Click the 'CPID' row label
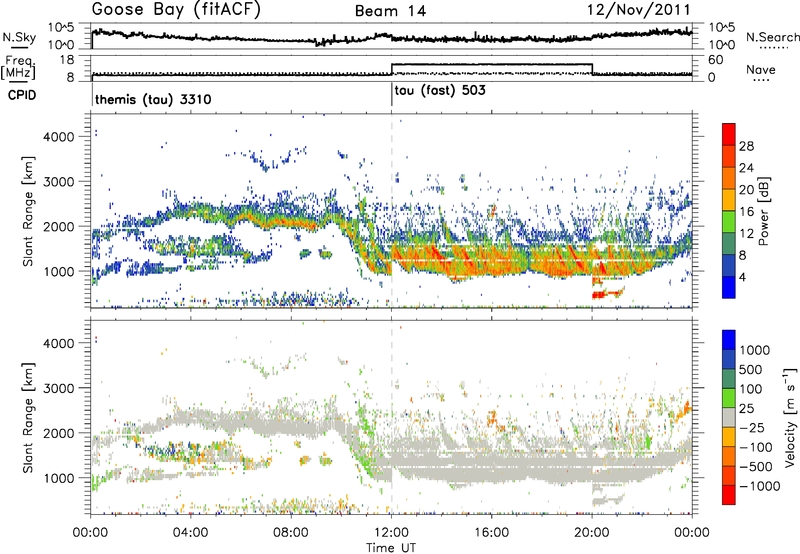The height and width of the screenshot is (554, 800). [22, 95]
